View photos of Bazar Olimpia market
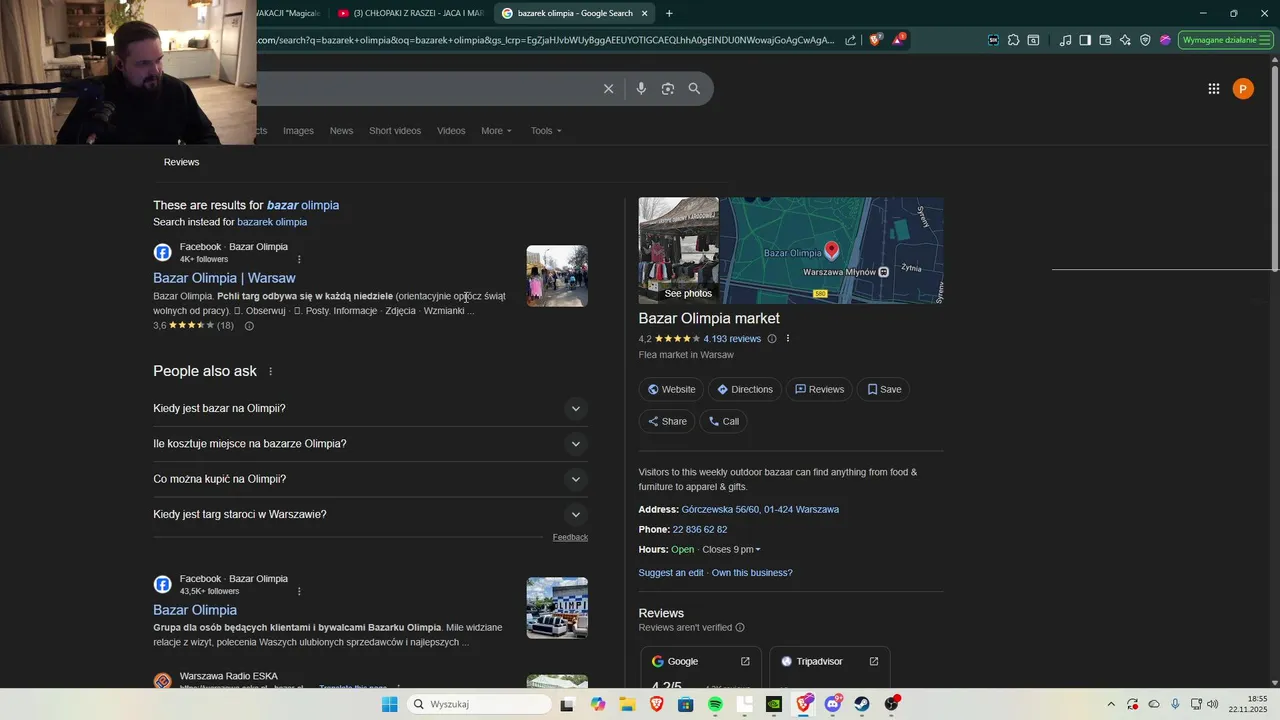Viewport: 1280px width, 720px height. (x=678, y=251)
